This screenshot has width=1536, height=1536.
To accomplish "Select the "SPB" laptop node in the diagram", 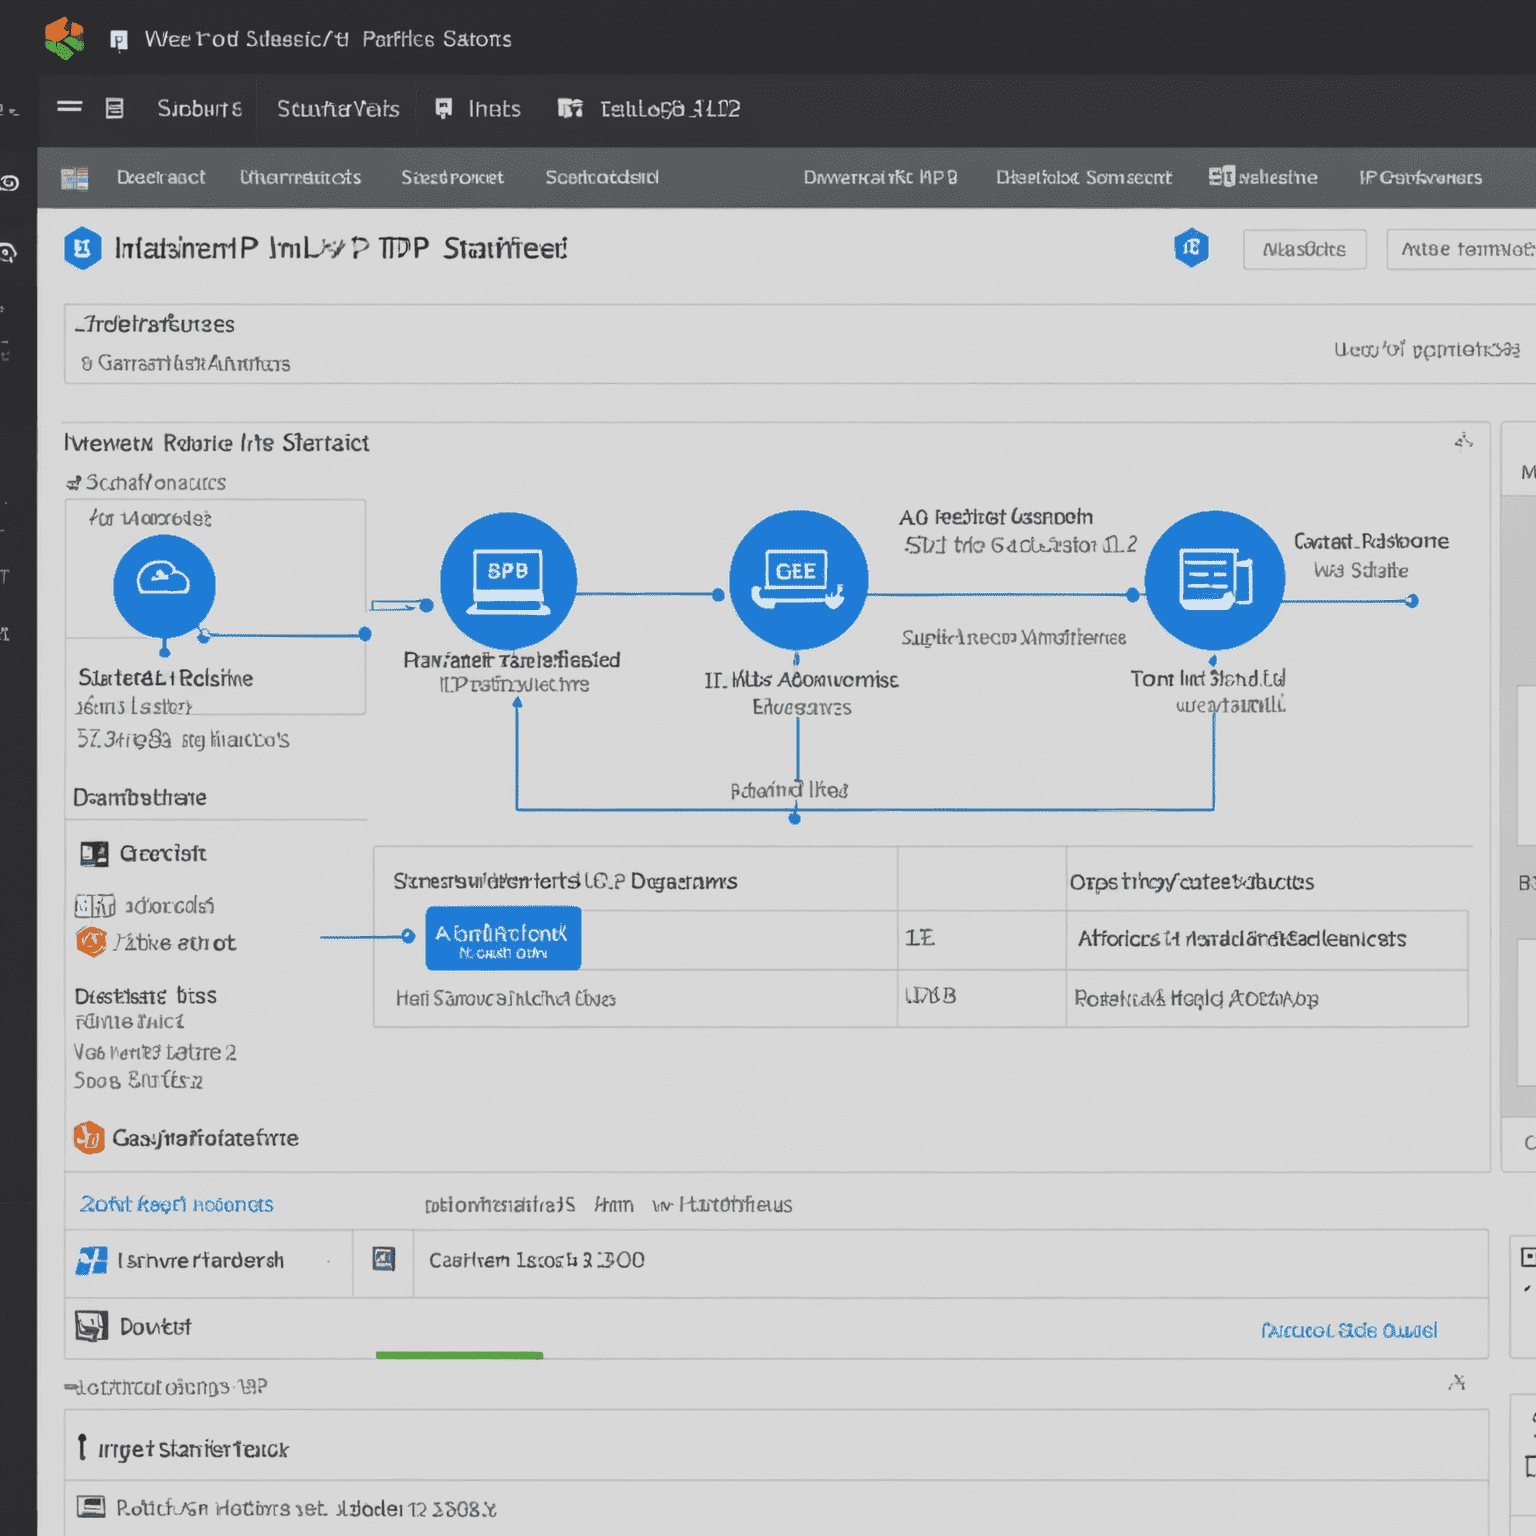I will point(508,581).
